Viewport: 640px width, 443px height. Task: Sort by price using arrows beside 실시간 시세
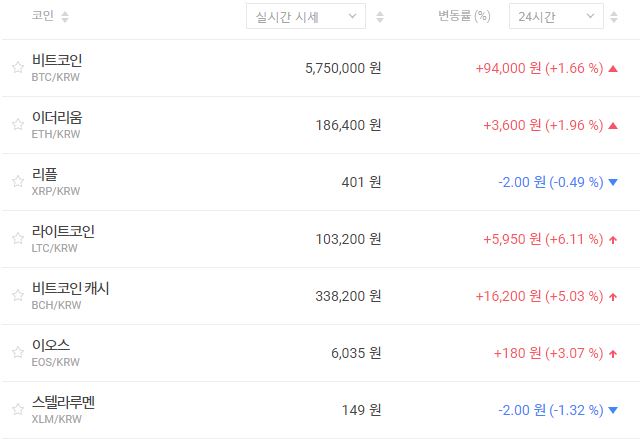tap(380, 17)
